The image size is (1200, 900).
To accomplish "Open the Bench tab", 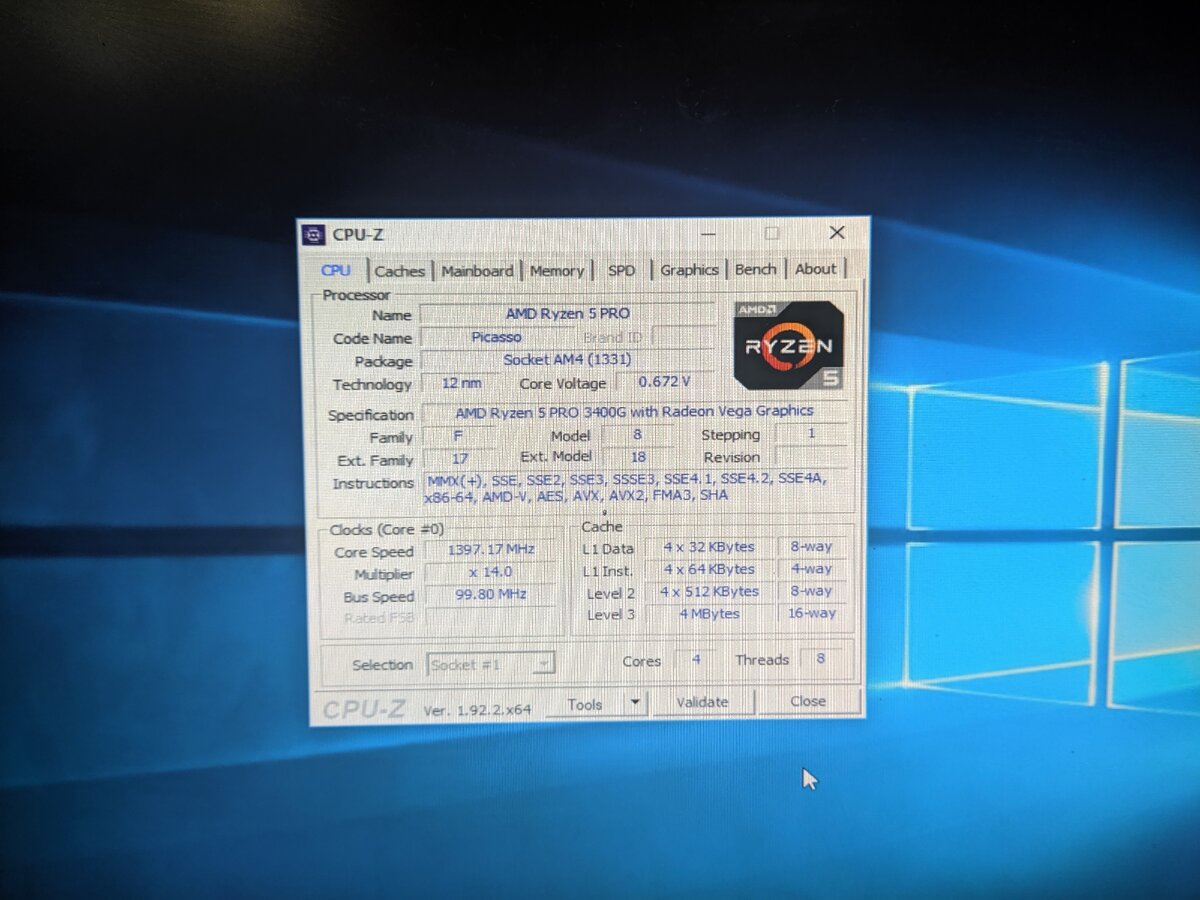I will (755, 269).
